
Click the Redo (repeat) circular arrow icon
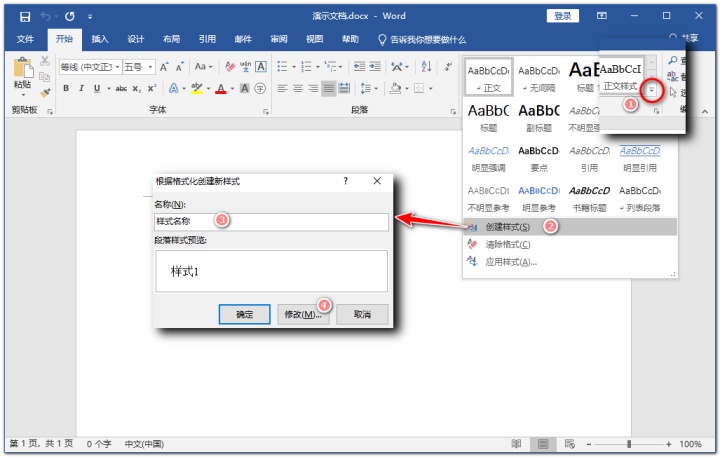[x=70, y=17]
